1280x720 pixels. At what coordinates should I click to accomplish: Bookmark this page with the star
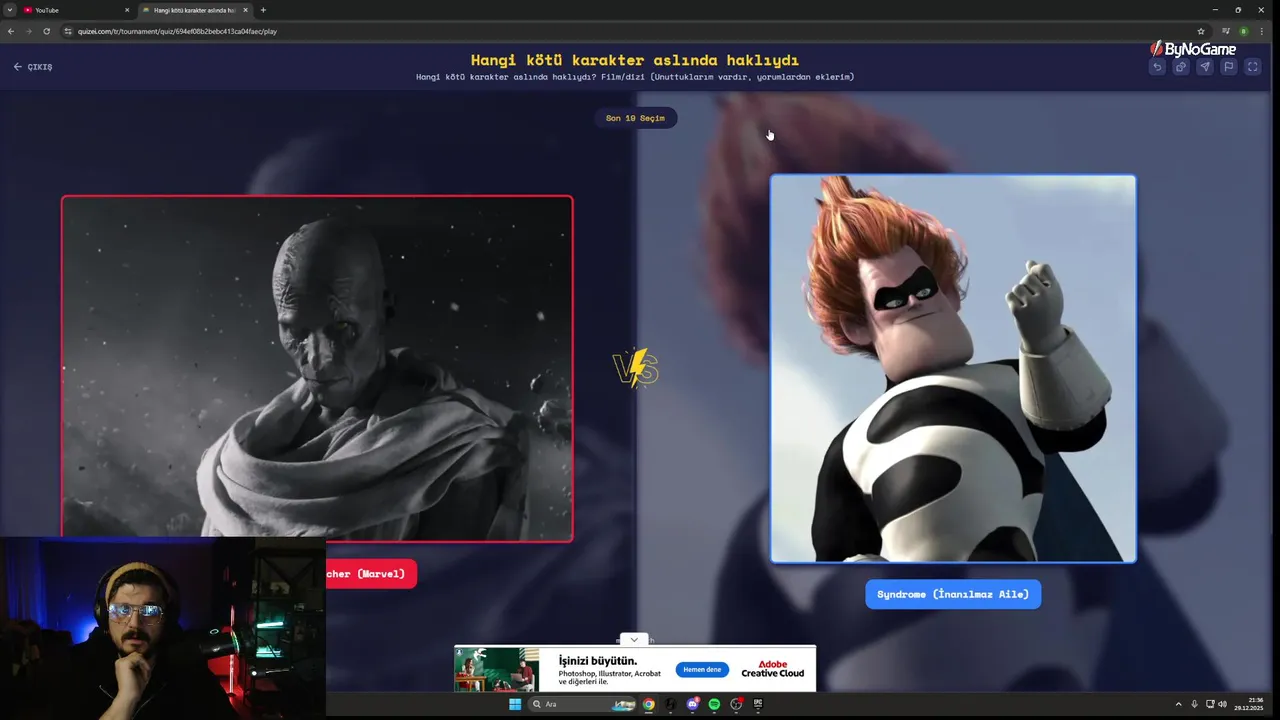1201,31
